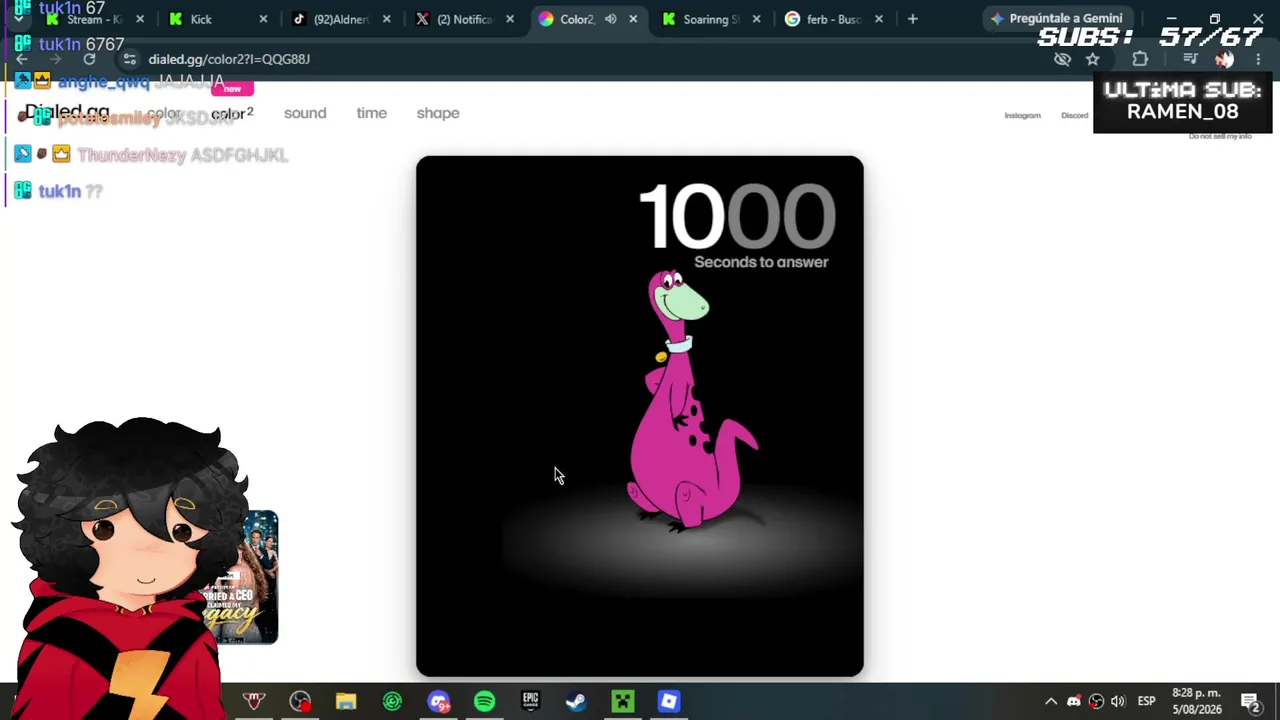
Task: Select the shape game mode
Action: point(438,113)
